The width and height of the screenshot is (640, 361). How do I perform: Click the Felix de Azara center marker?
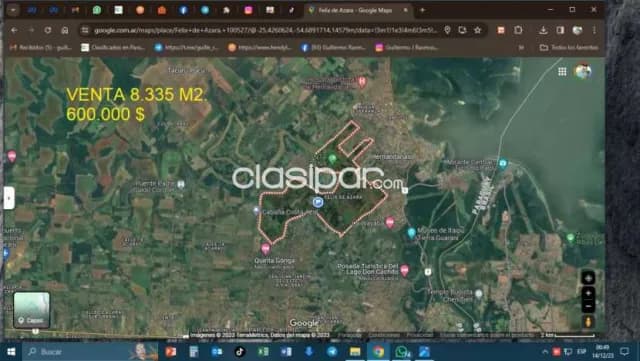click(318, 202)
